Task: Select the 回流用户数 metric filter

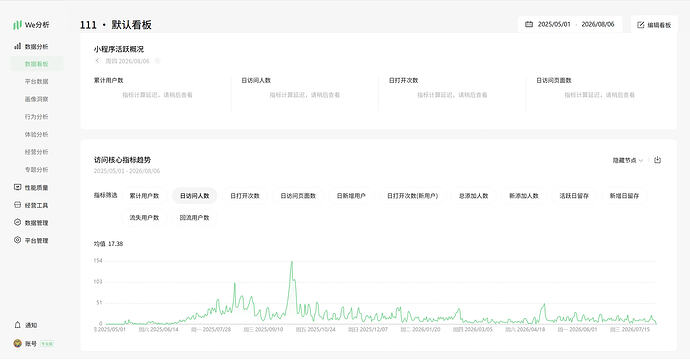Action: tap(195, 217)
